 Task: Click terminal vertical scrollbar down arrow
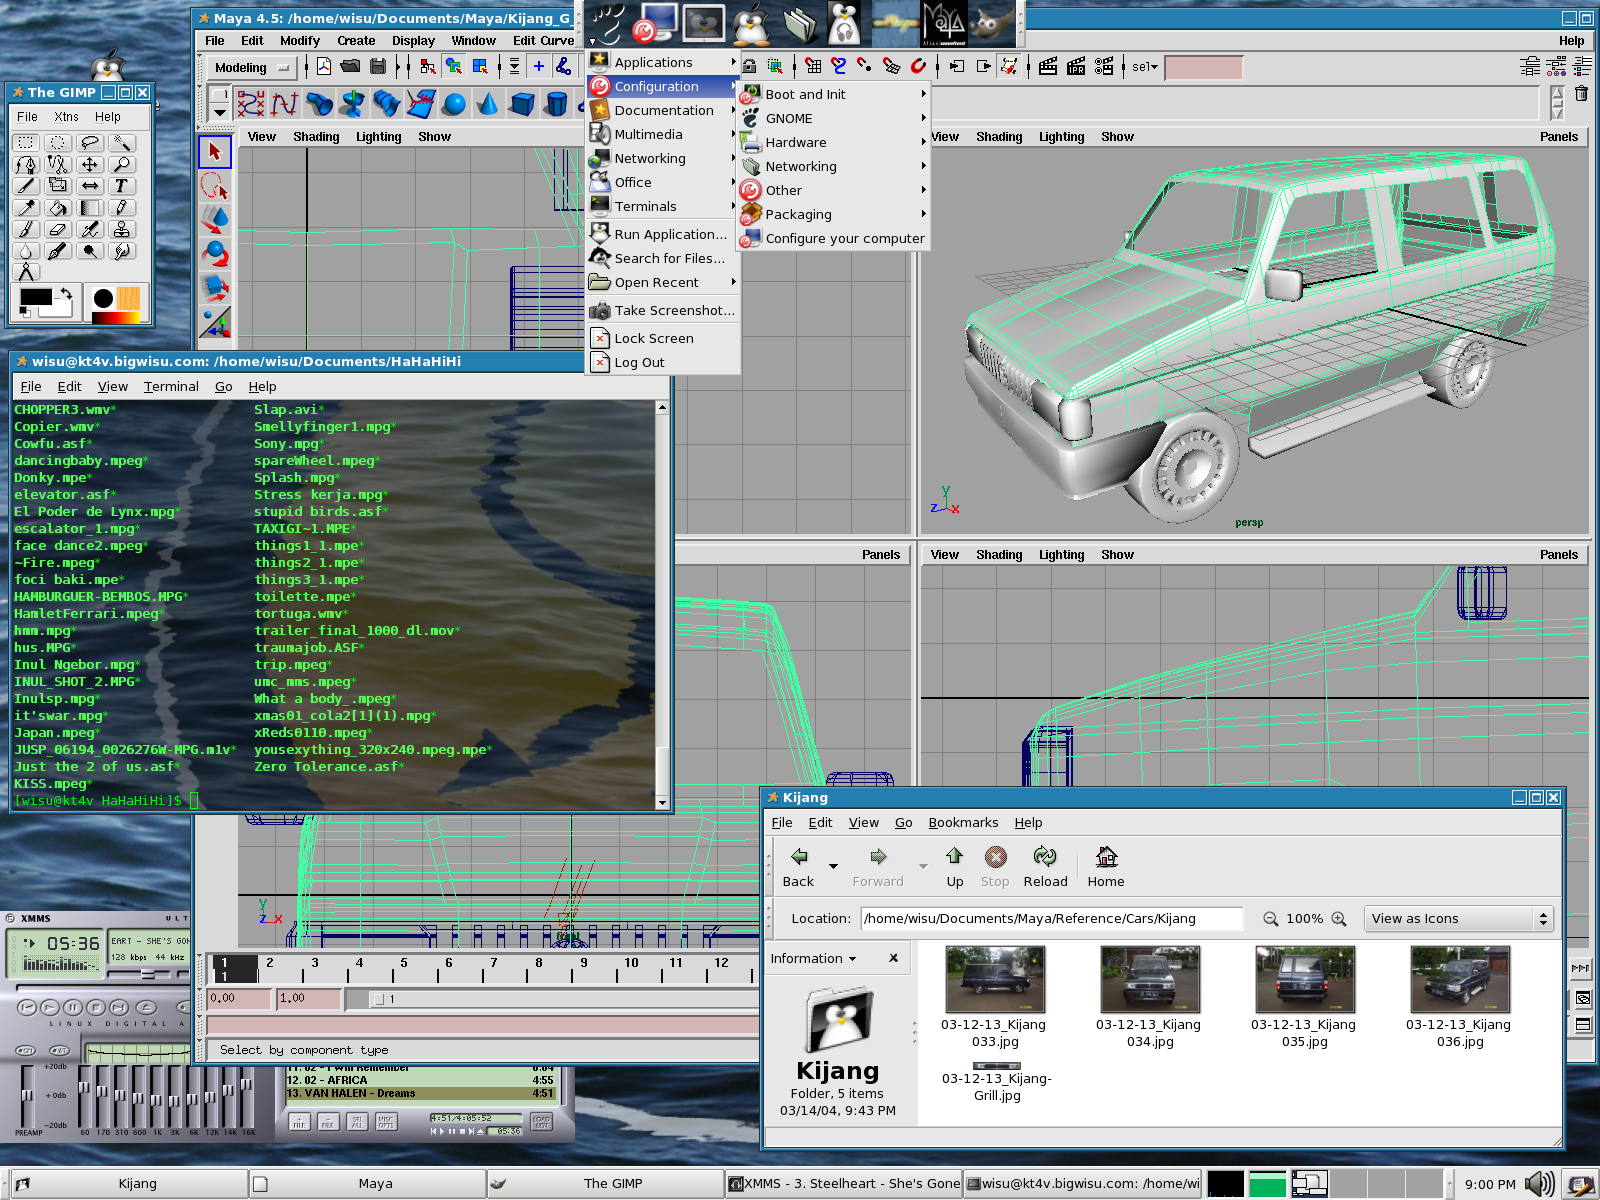point(662,802)
